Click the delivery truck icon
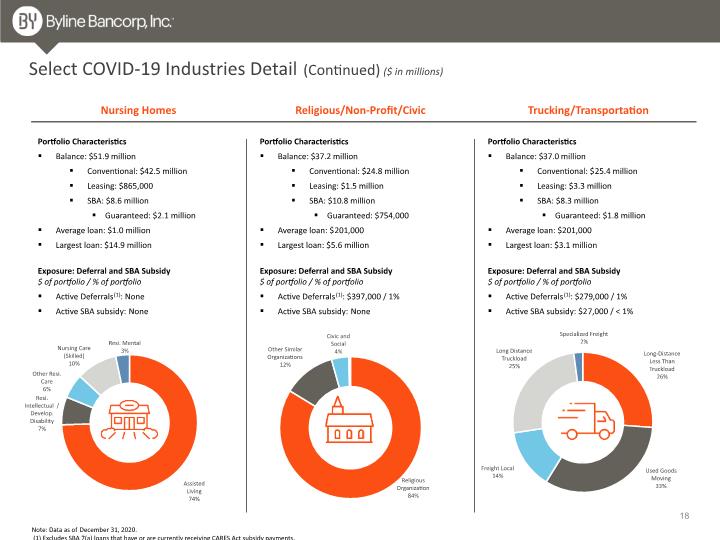The height and width of the screenshot is (540, 720). pos(586,421)
